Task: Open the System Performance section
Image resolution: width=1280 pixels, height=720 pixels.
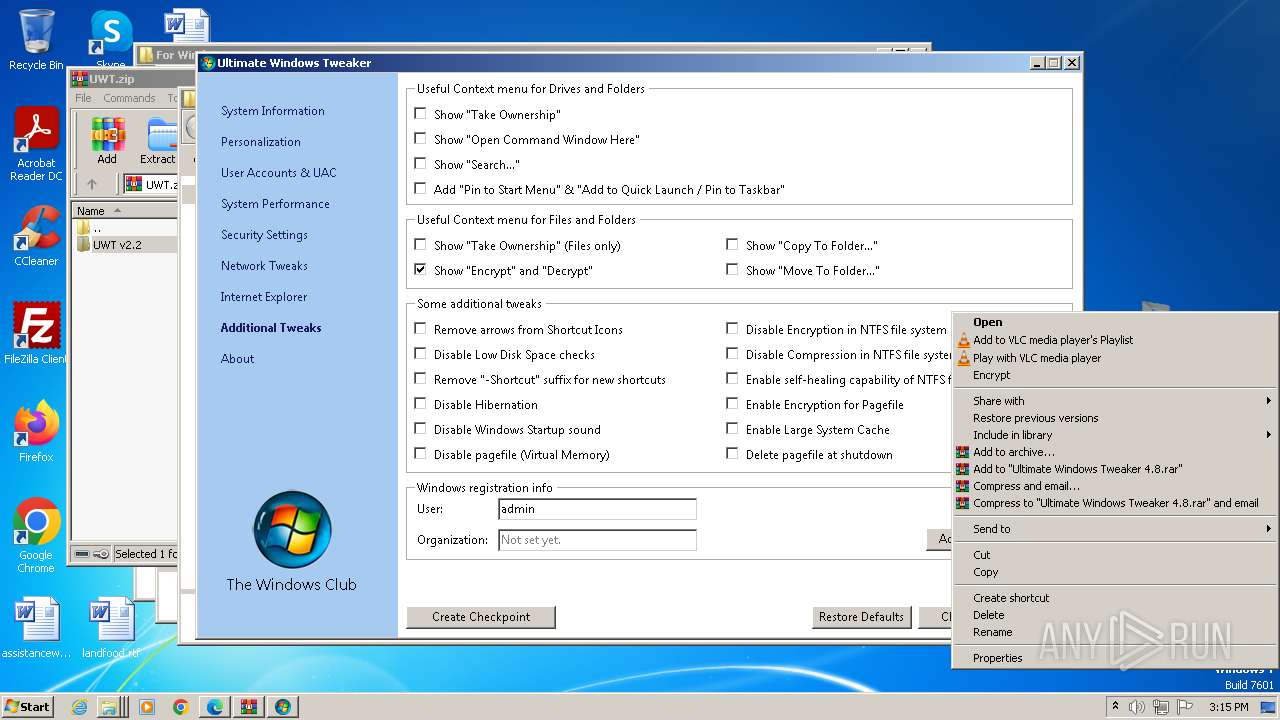Action: 275,204
